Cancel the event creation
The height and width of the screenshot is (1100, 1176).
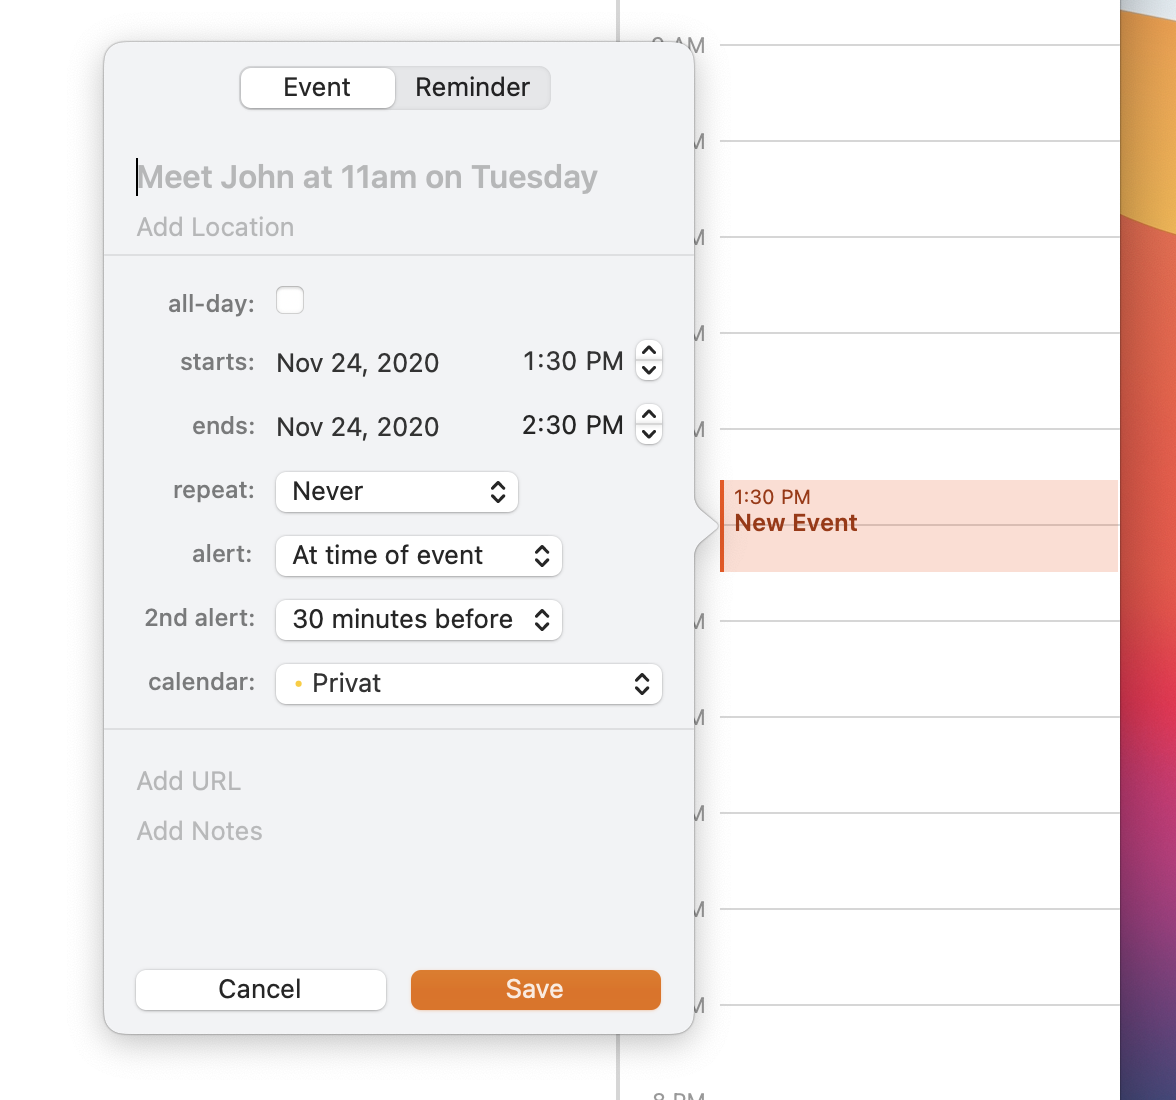coord(260,990)
